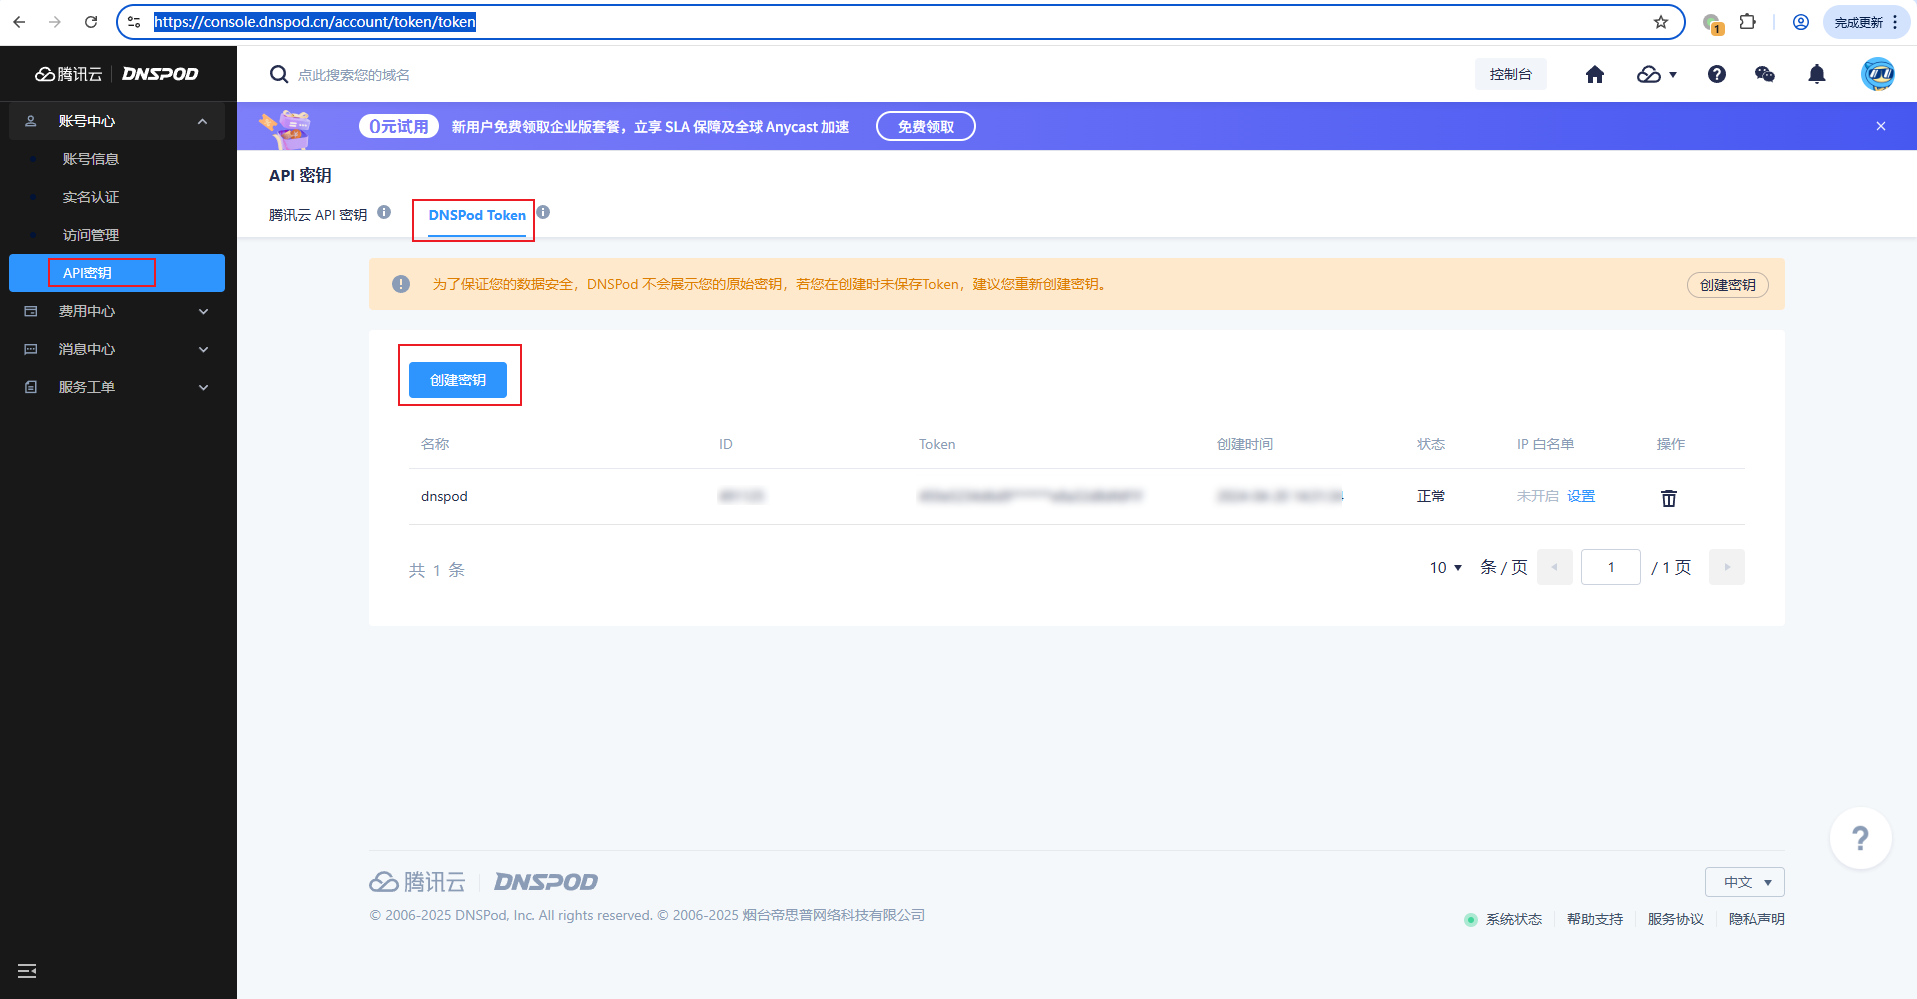Click the domain search input field

click(x=354, y=75)
